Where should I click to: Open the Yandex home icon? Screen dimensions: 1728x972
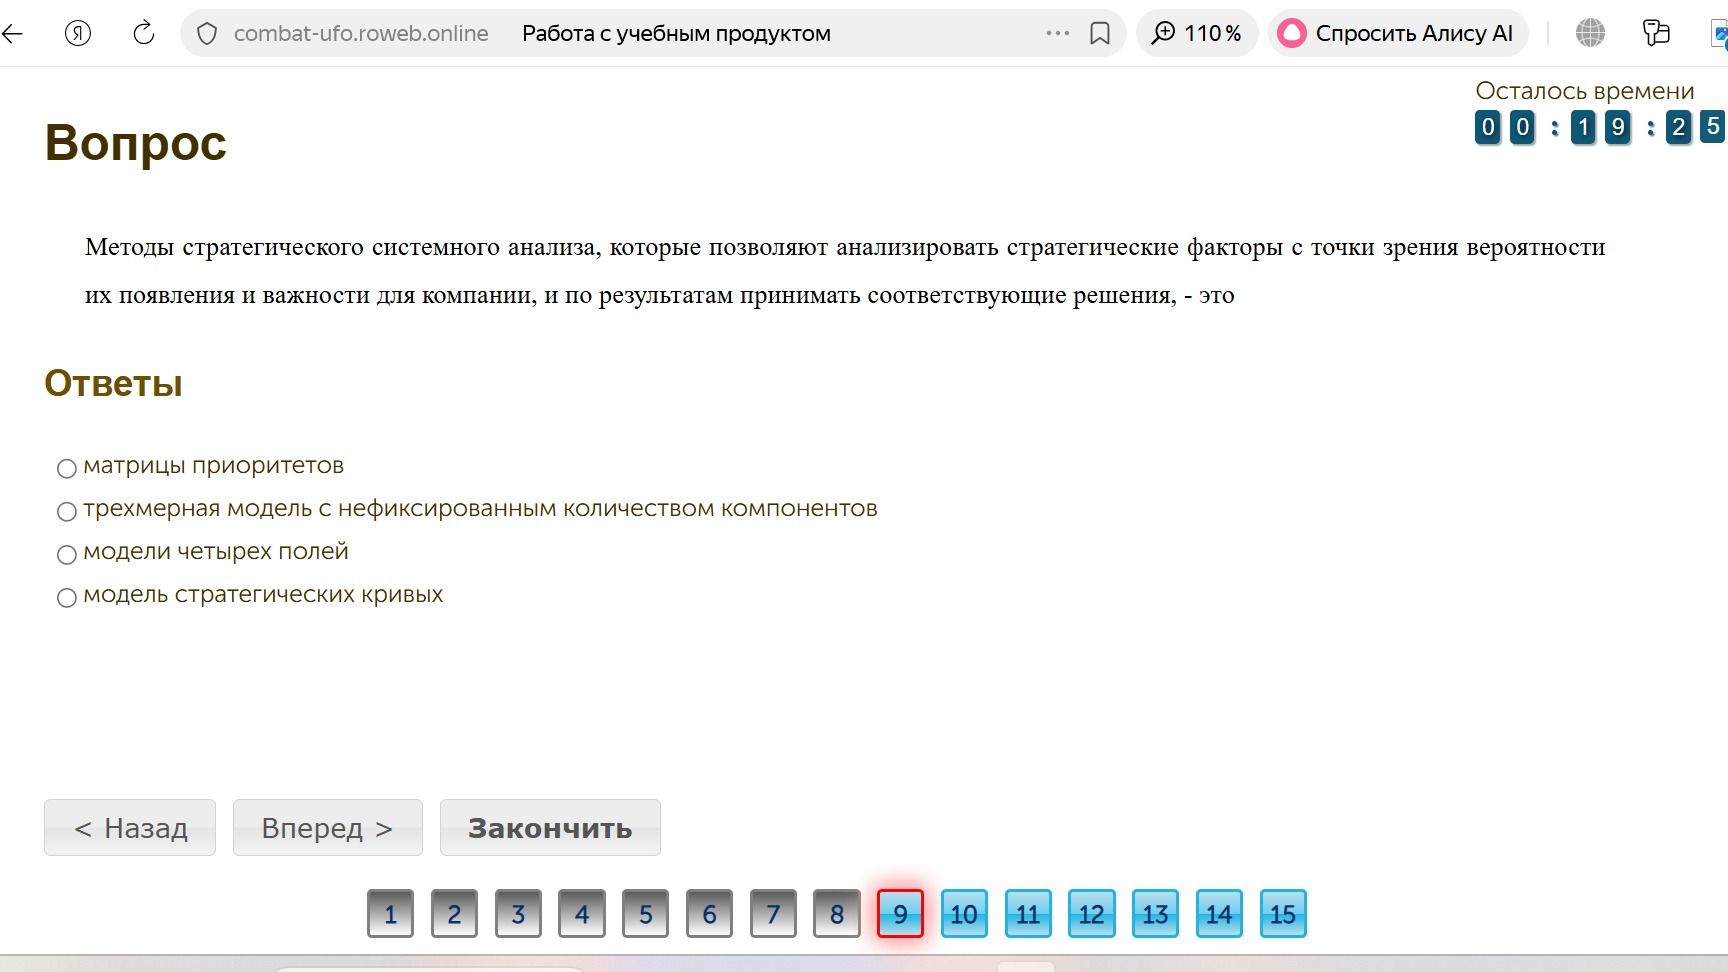(x=78, y=34)
